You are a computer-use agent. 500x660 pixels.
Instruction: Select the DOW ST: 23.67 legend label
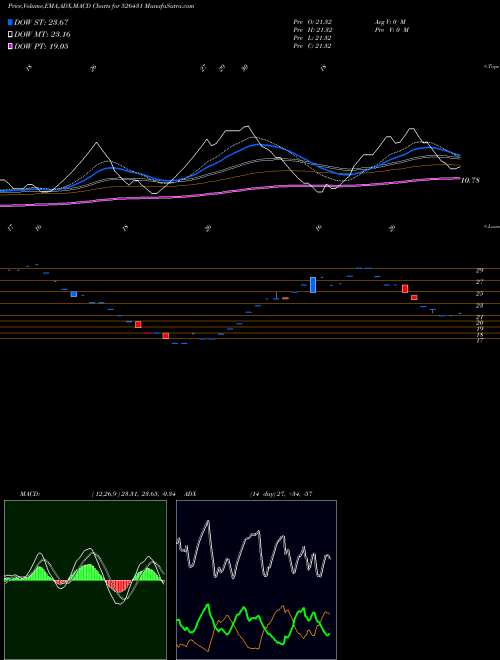41,22
